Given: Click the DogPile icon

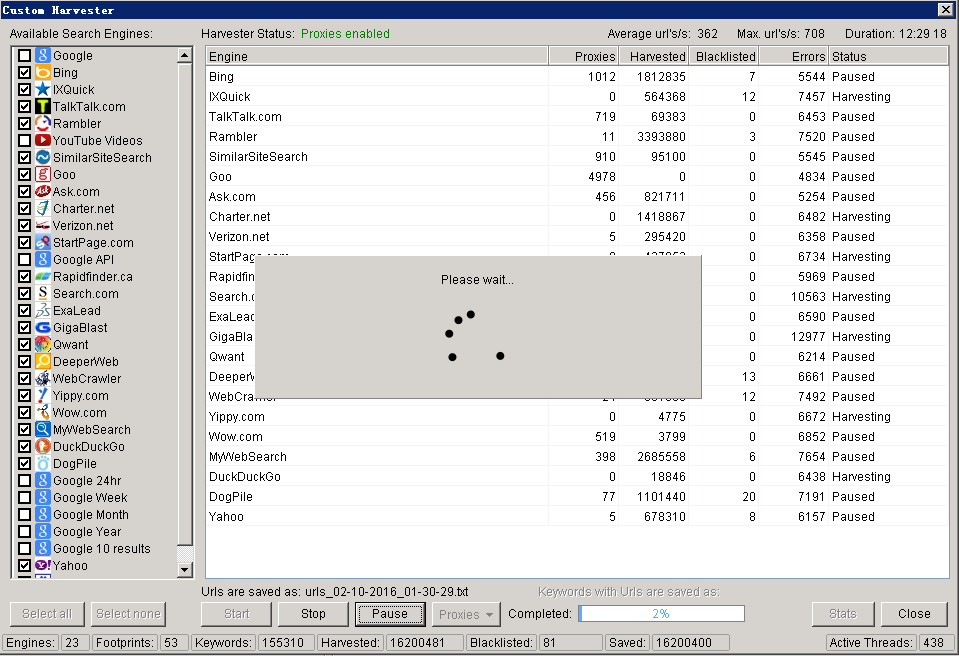Looking at the screenshot, I should click(x=42, y=463).
